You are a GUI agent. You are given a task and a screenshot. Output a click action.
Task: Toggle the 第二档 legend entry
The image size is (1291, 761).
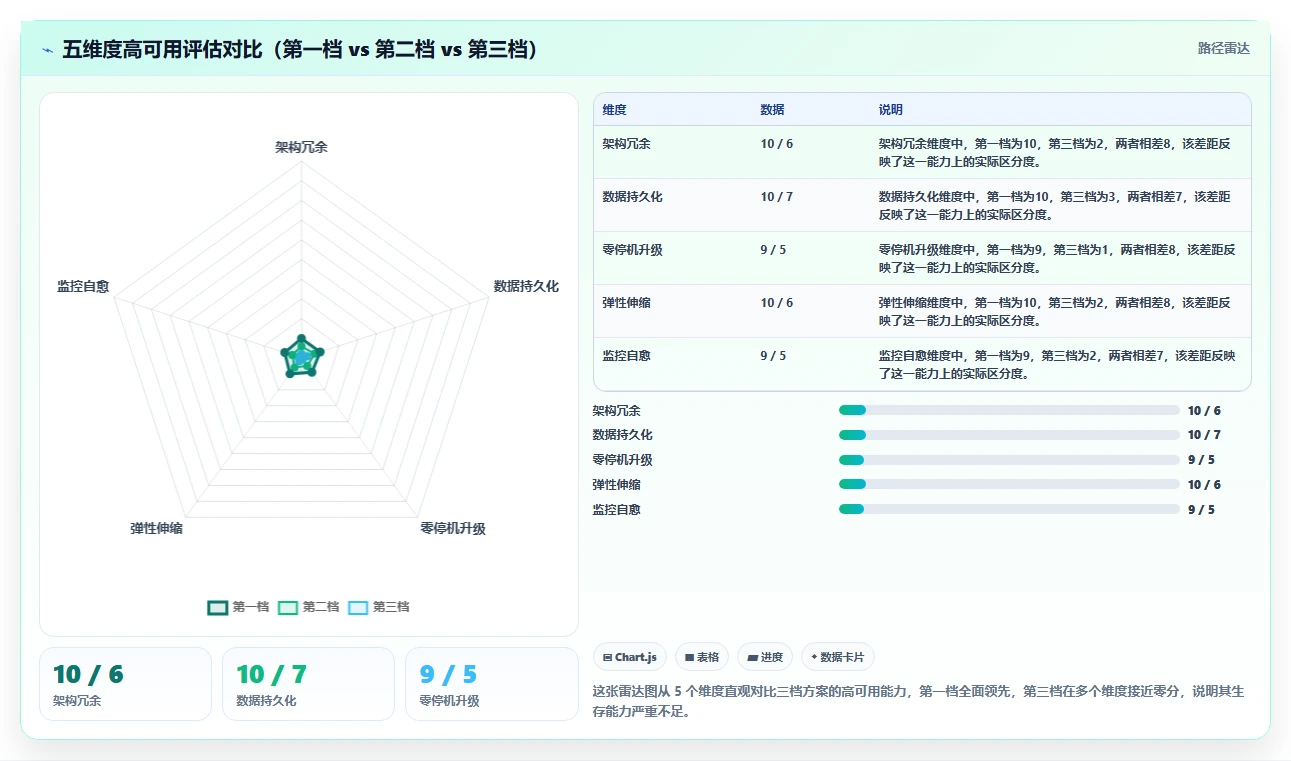click(x=309, y=607)
